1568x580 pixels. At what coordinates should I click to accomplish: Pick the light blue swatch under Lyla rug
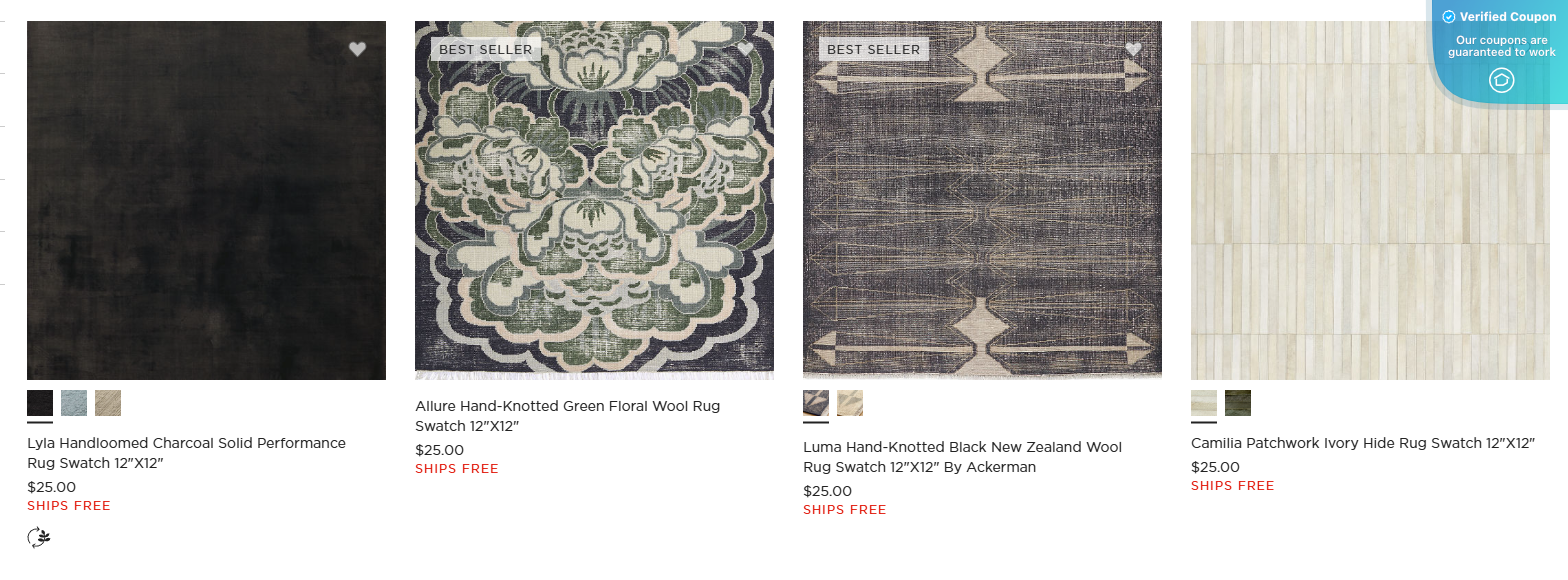tap(74, 403)
